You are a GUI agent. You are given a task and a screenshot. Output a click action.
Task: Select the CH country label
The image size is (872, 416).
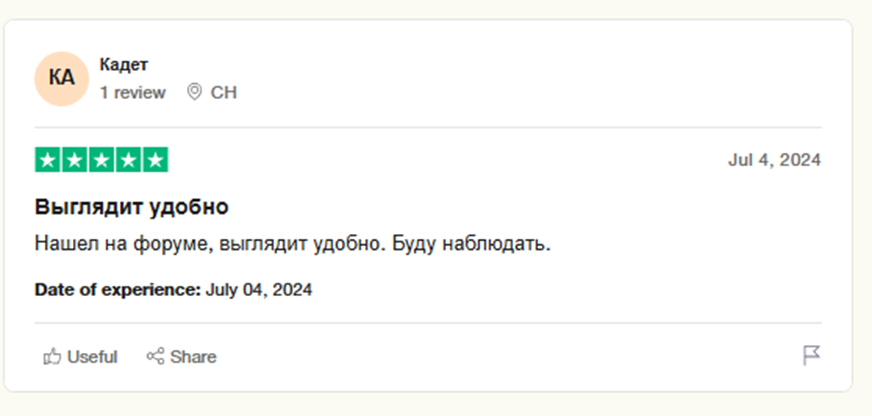point(224,92)
